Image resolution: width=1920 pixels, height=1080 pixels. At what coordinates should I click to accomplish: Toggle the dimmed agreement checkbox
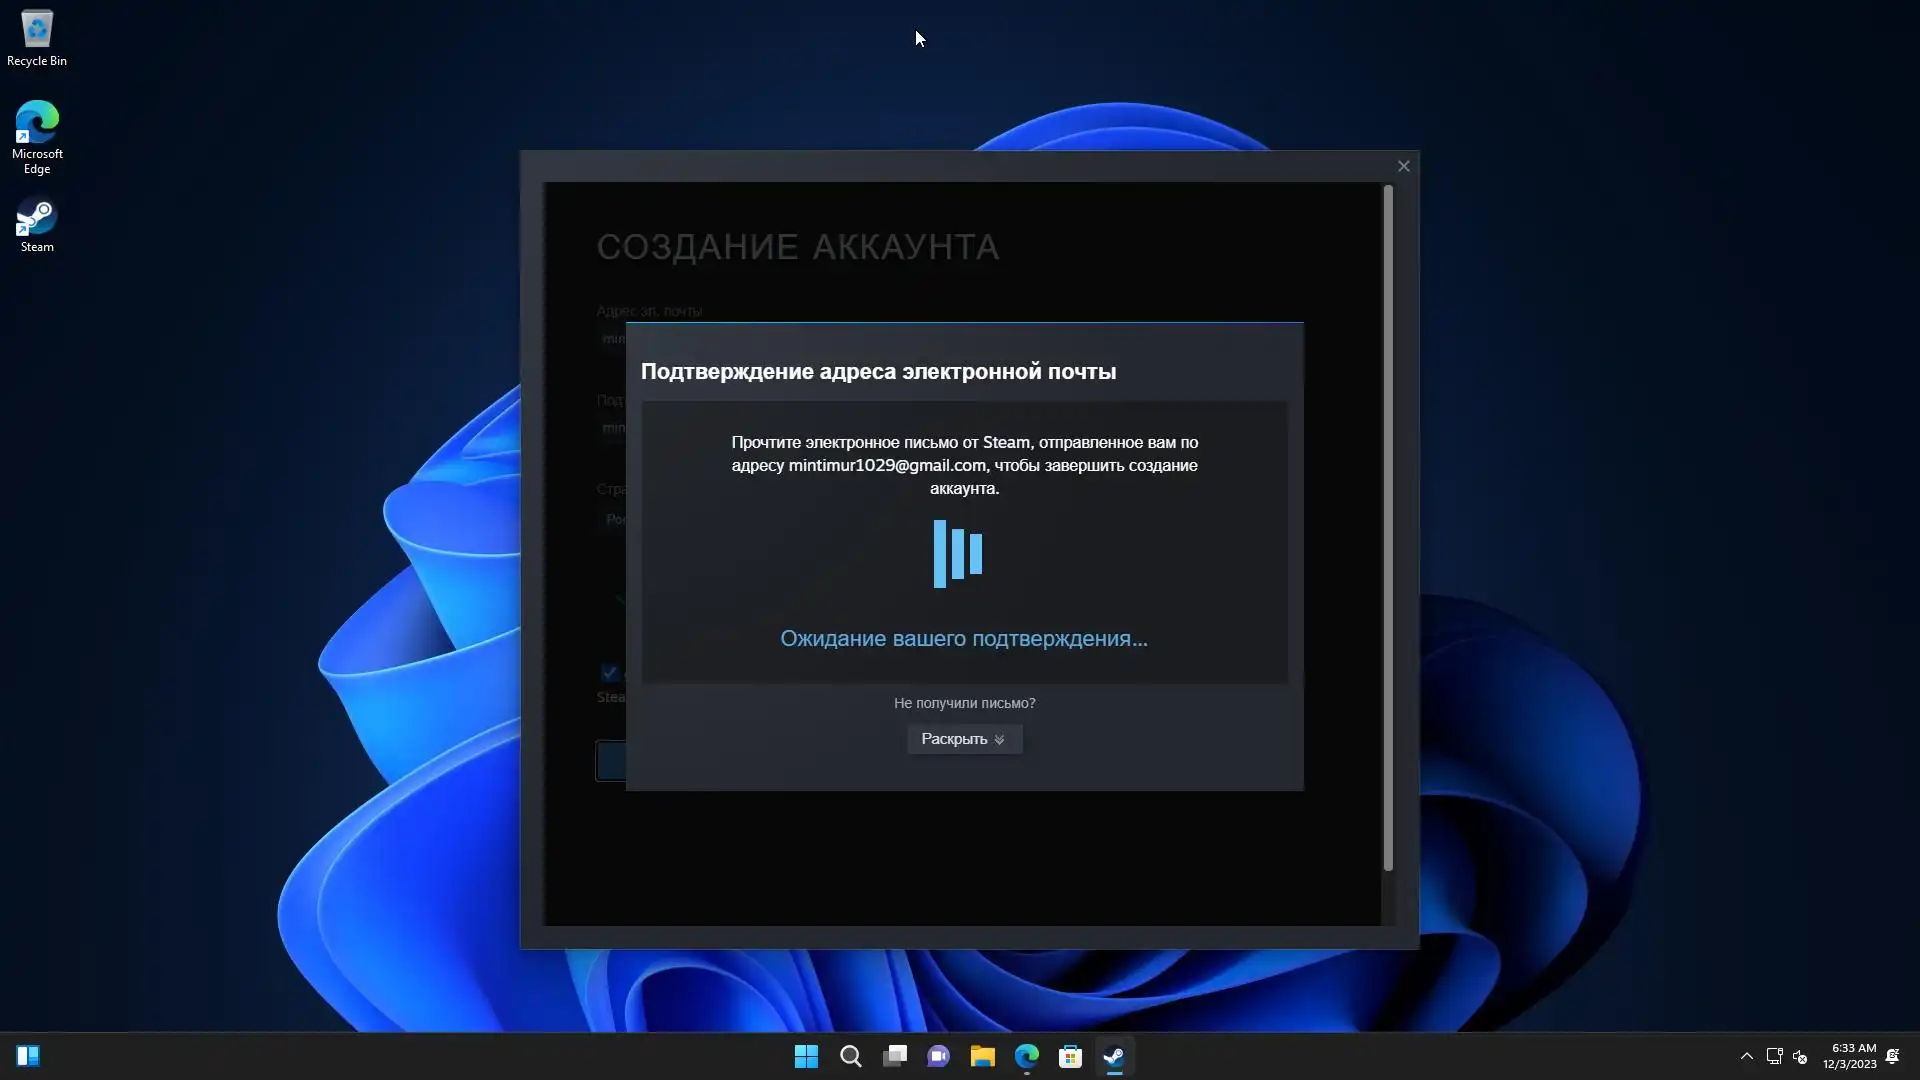click(x=609, y=672)
